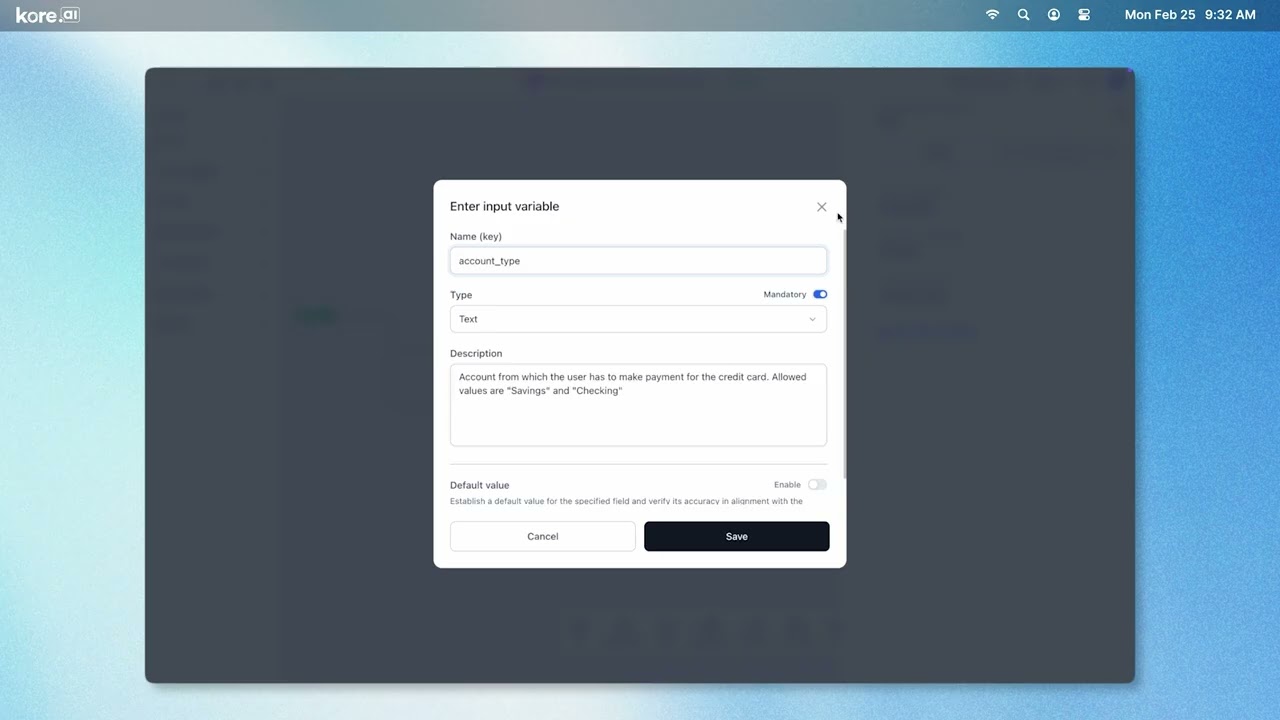Close the Enter input variable dialog
This screenshot has width=1280, height=720.
tap(822, 207)
